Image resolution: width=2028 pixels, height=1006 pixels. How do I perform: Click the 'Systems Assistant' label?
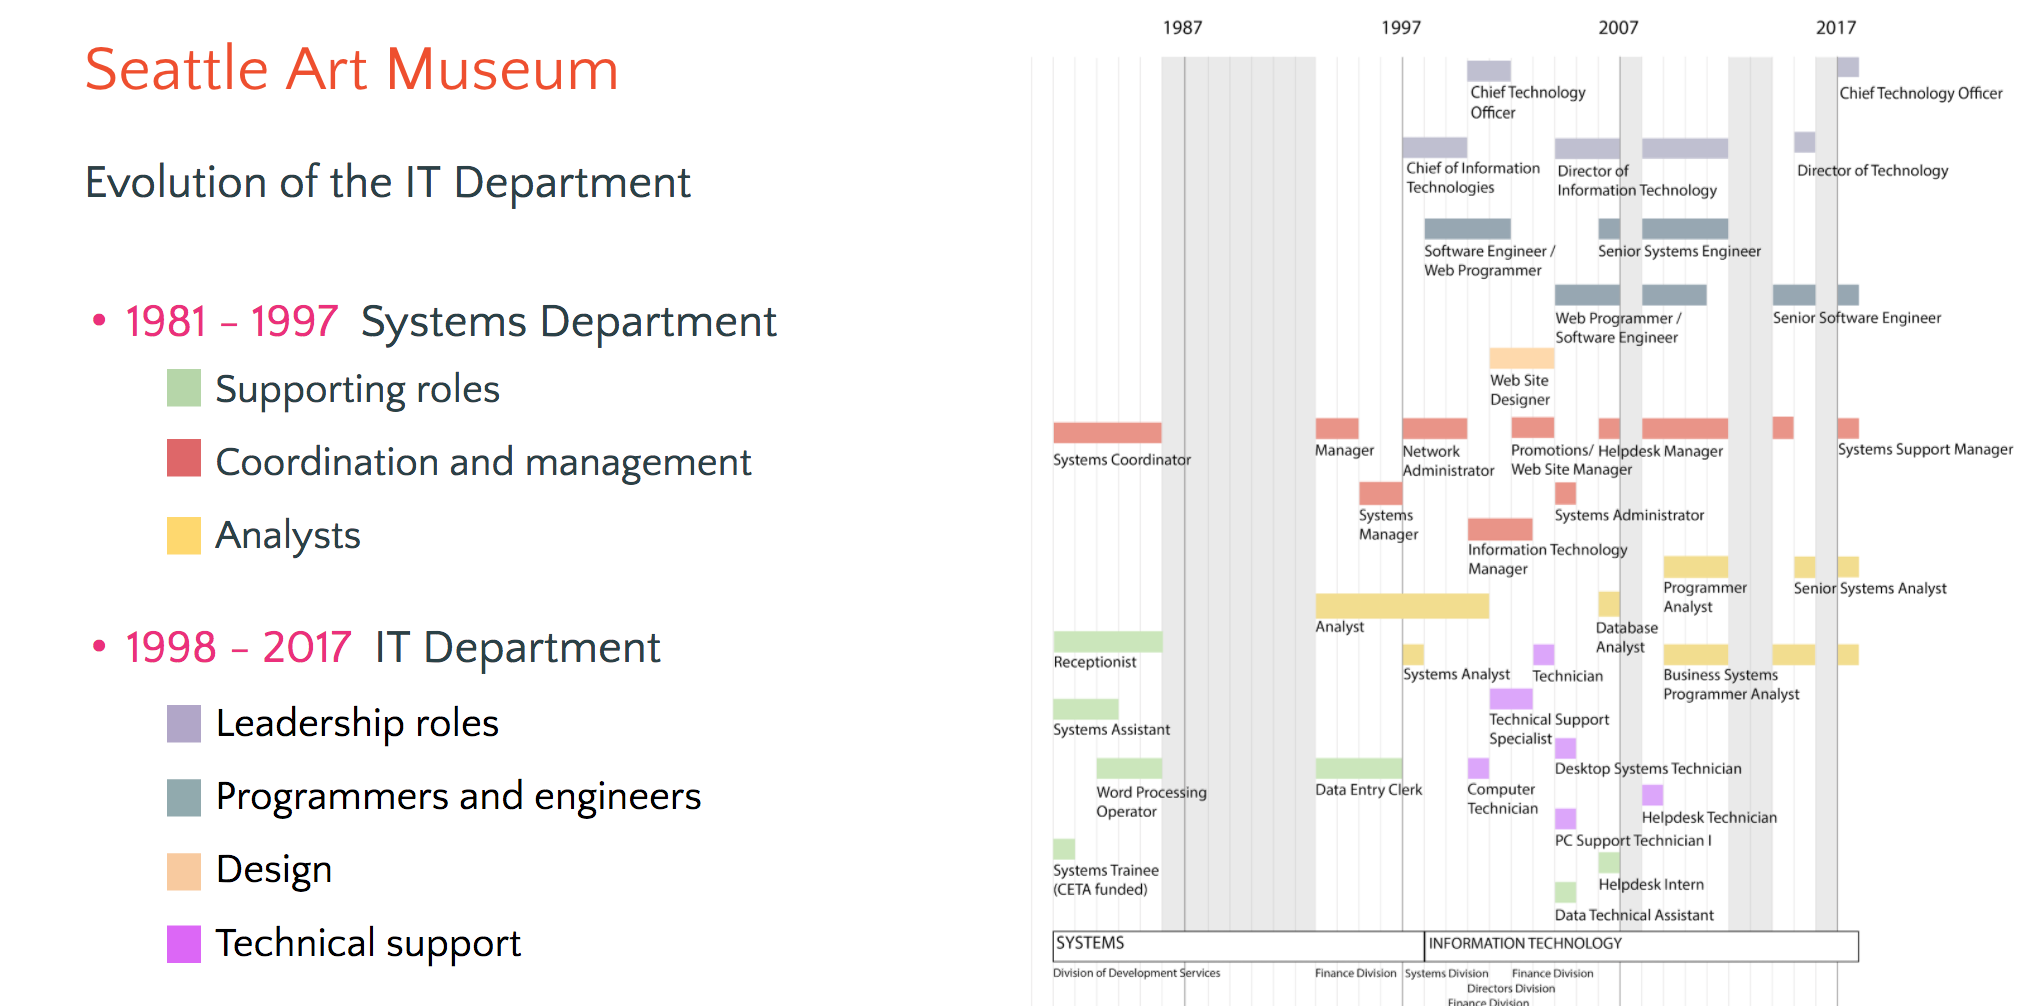[1111, 730]
